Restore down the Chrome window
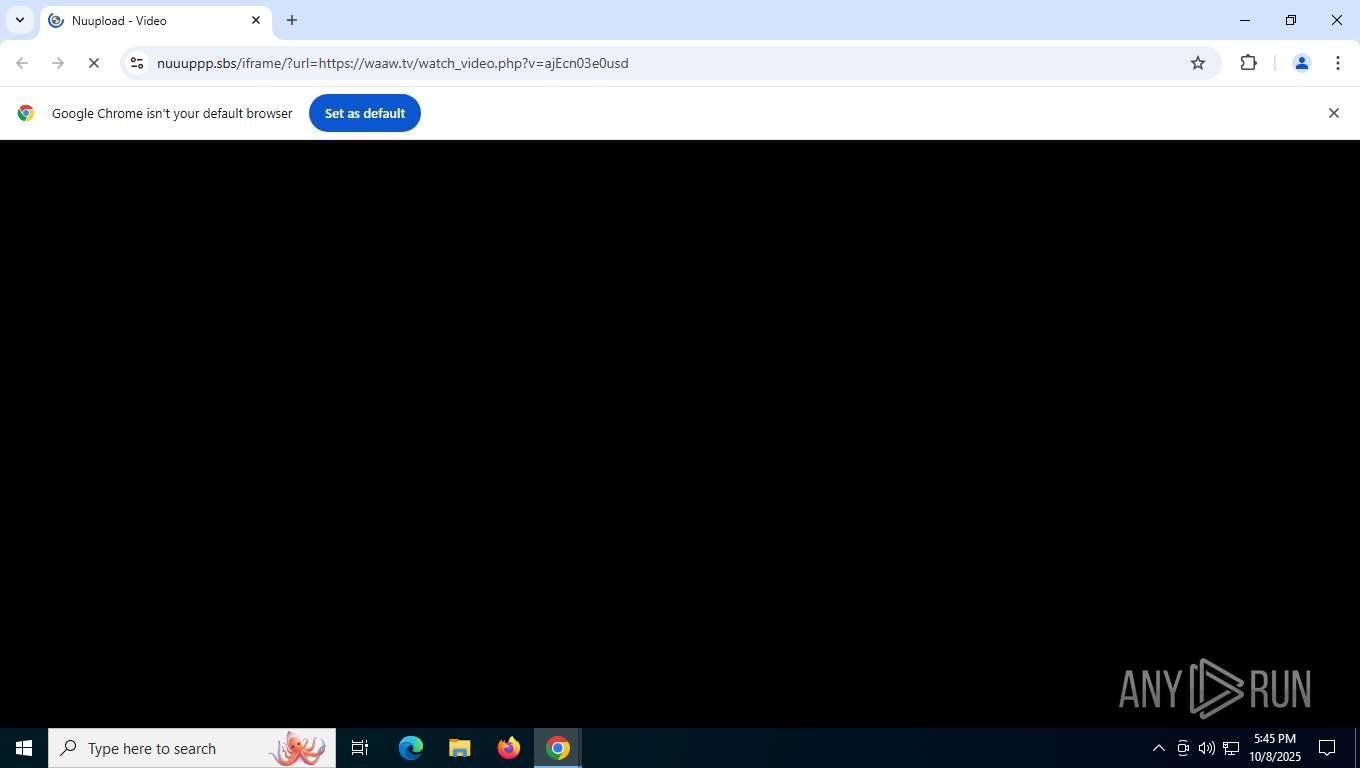1360x768 pixels. 1291,20
